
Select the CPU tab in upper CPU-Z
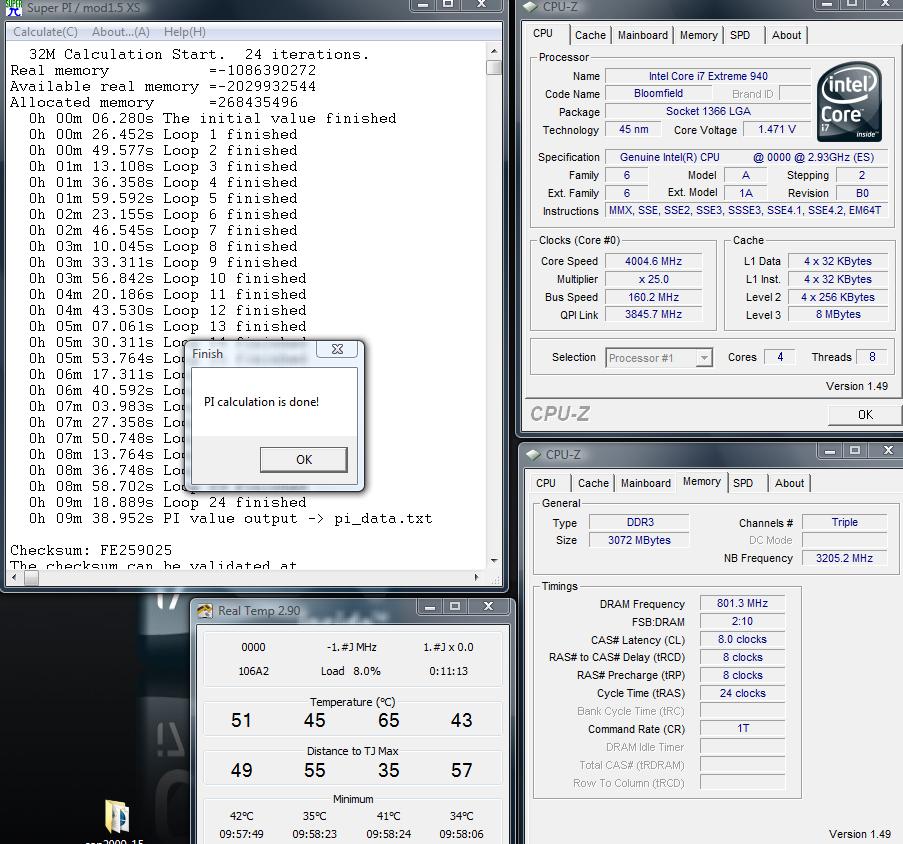[x=543, y=33]
